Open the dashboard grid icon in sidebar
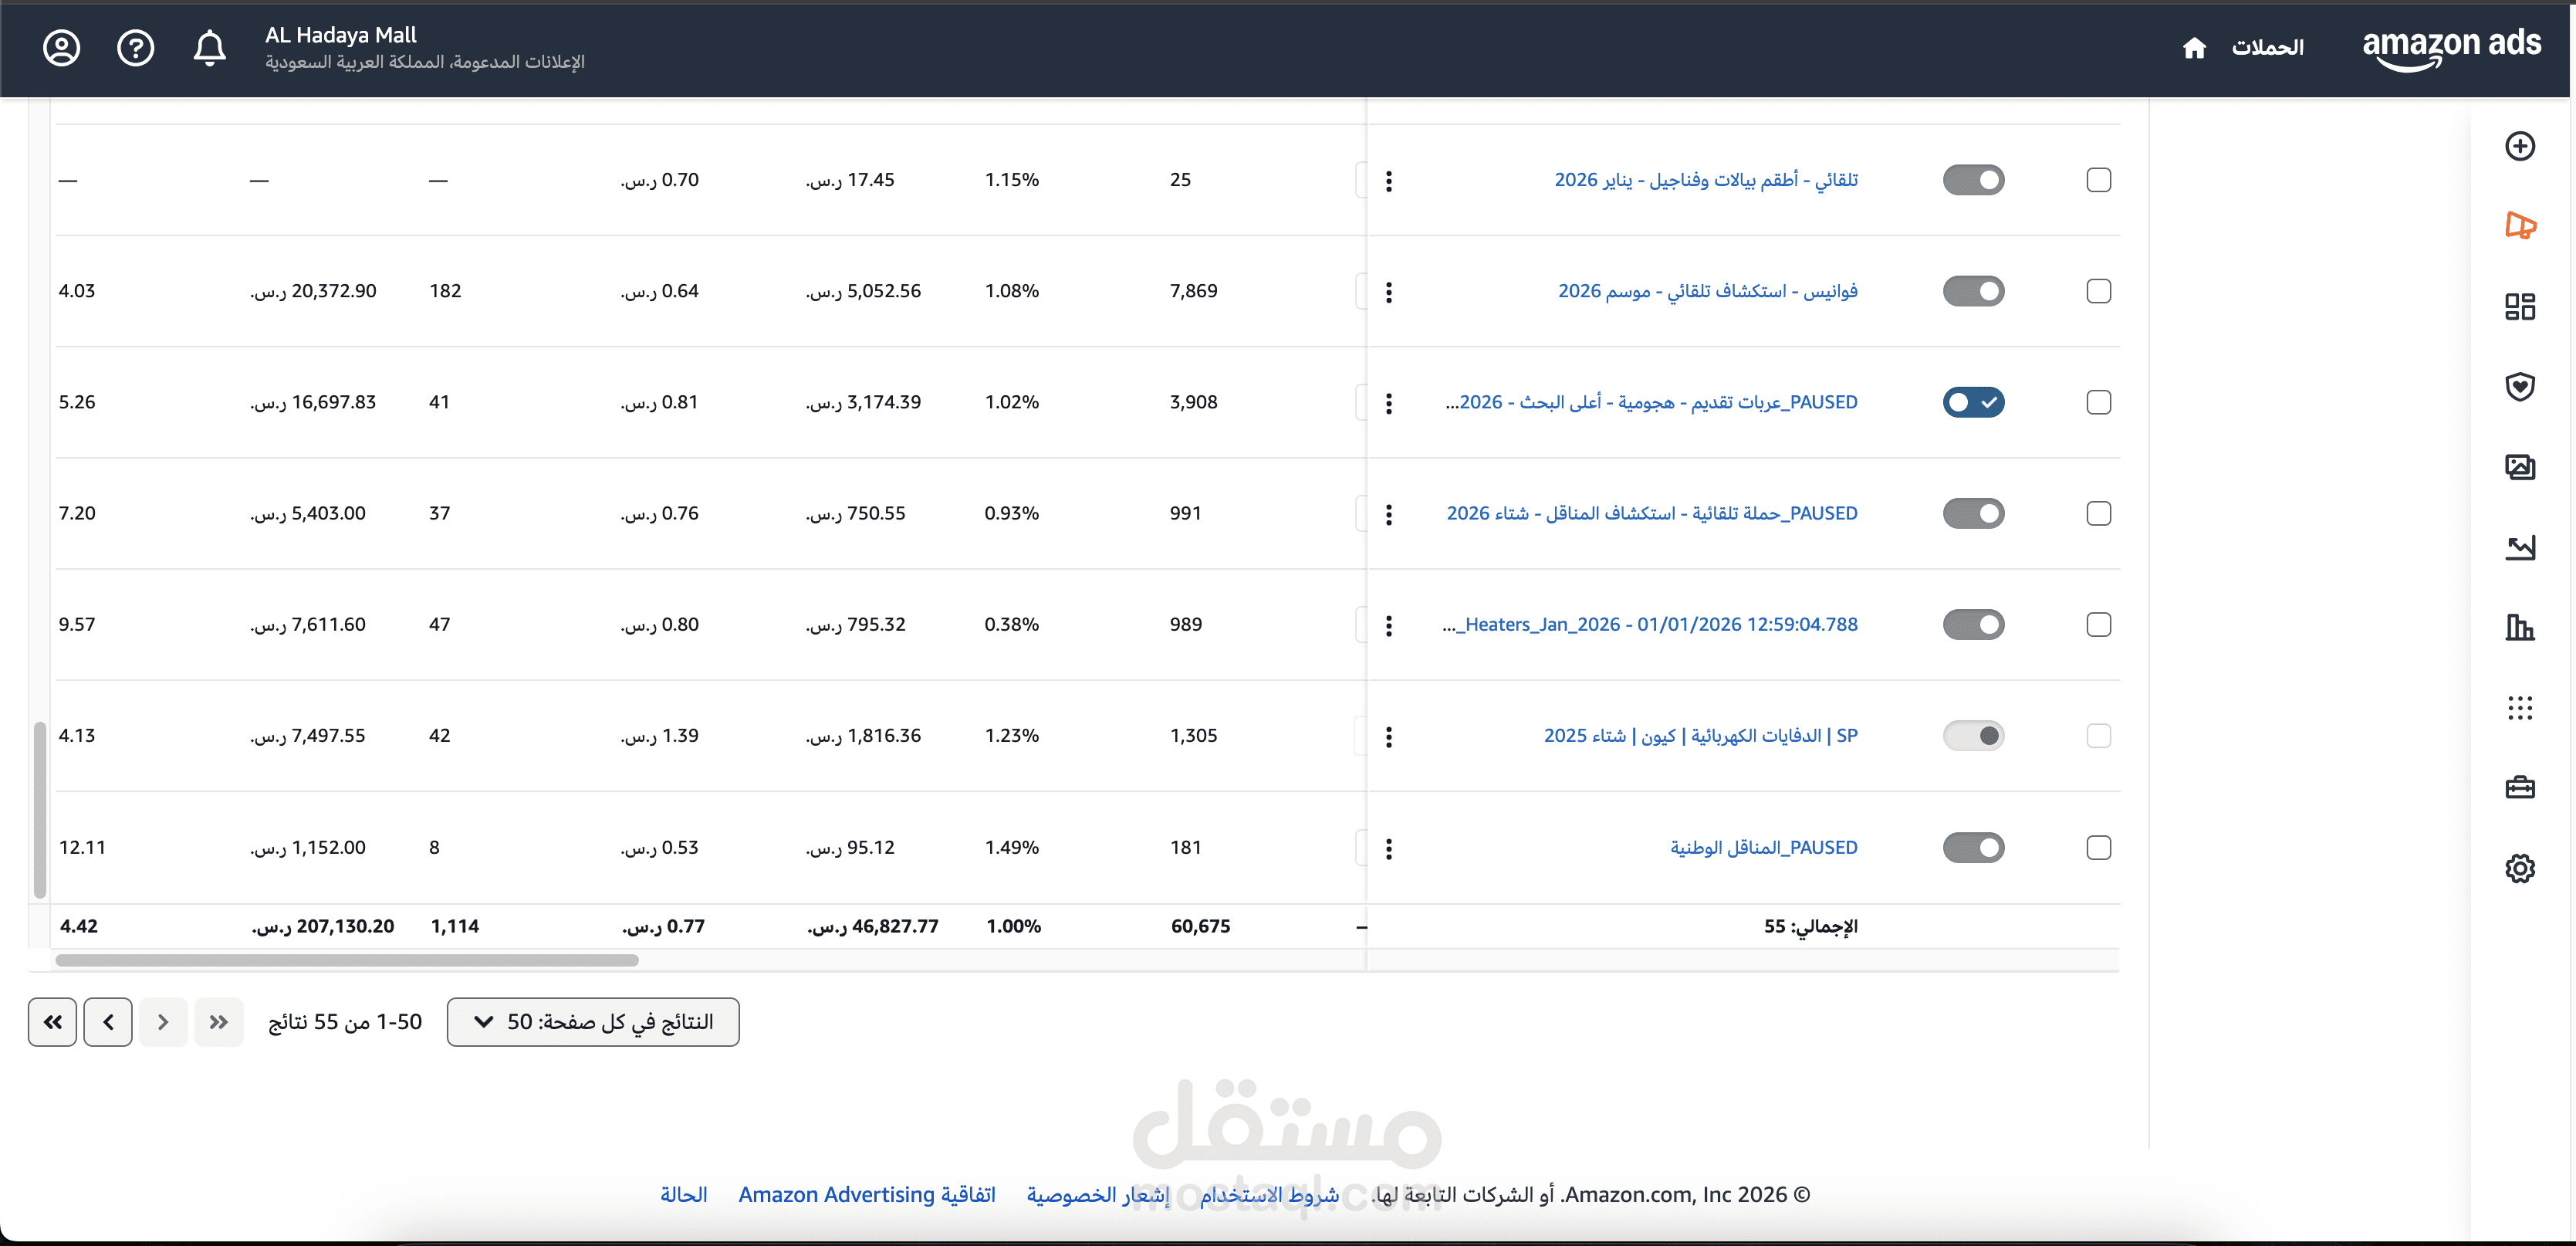The height and width of the screenshot is (1246, 2576). tap(2521, 306)
